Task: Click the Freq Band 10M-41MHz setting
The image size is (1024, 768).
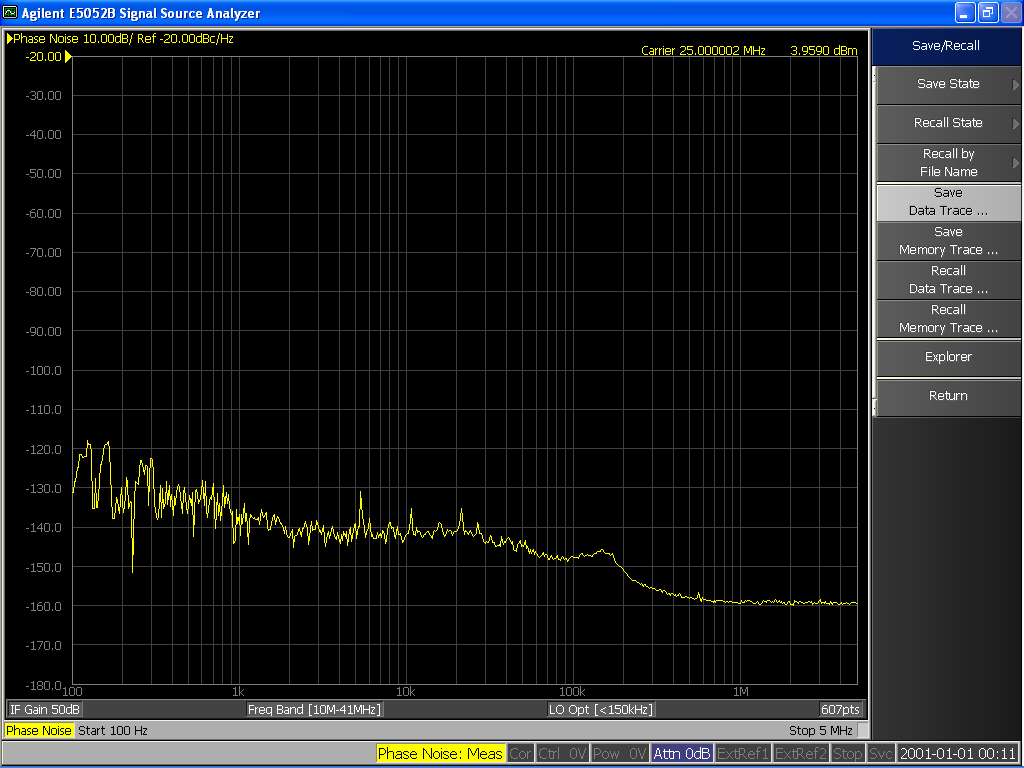Action: [315, 709]
